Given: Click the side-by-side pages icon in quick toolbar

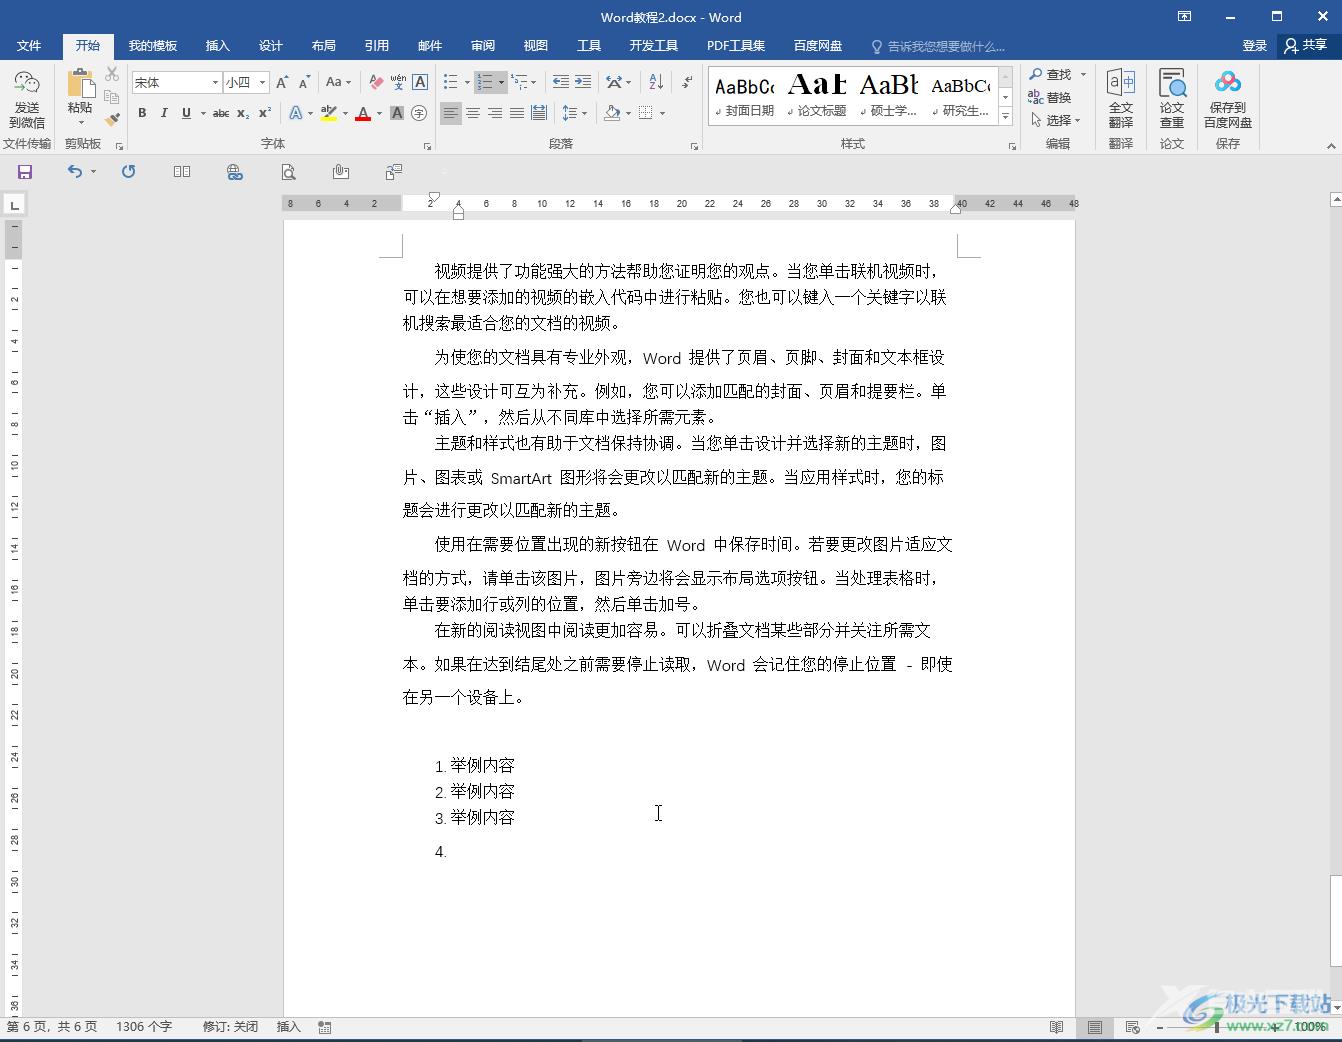Looking at the screenshot, I should pyautogui.click(x=182, y=172).
